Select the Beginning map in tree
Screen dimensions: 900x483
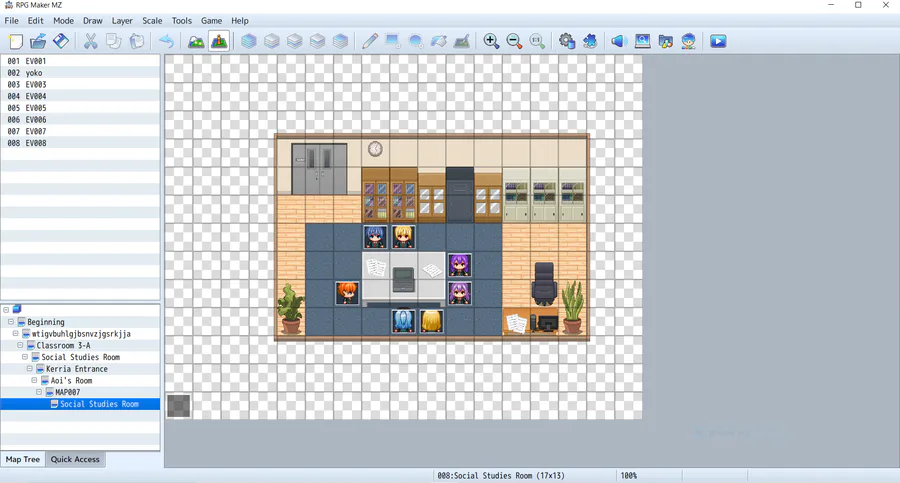46,322
